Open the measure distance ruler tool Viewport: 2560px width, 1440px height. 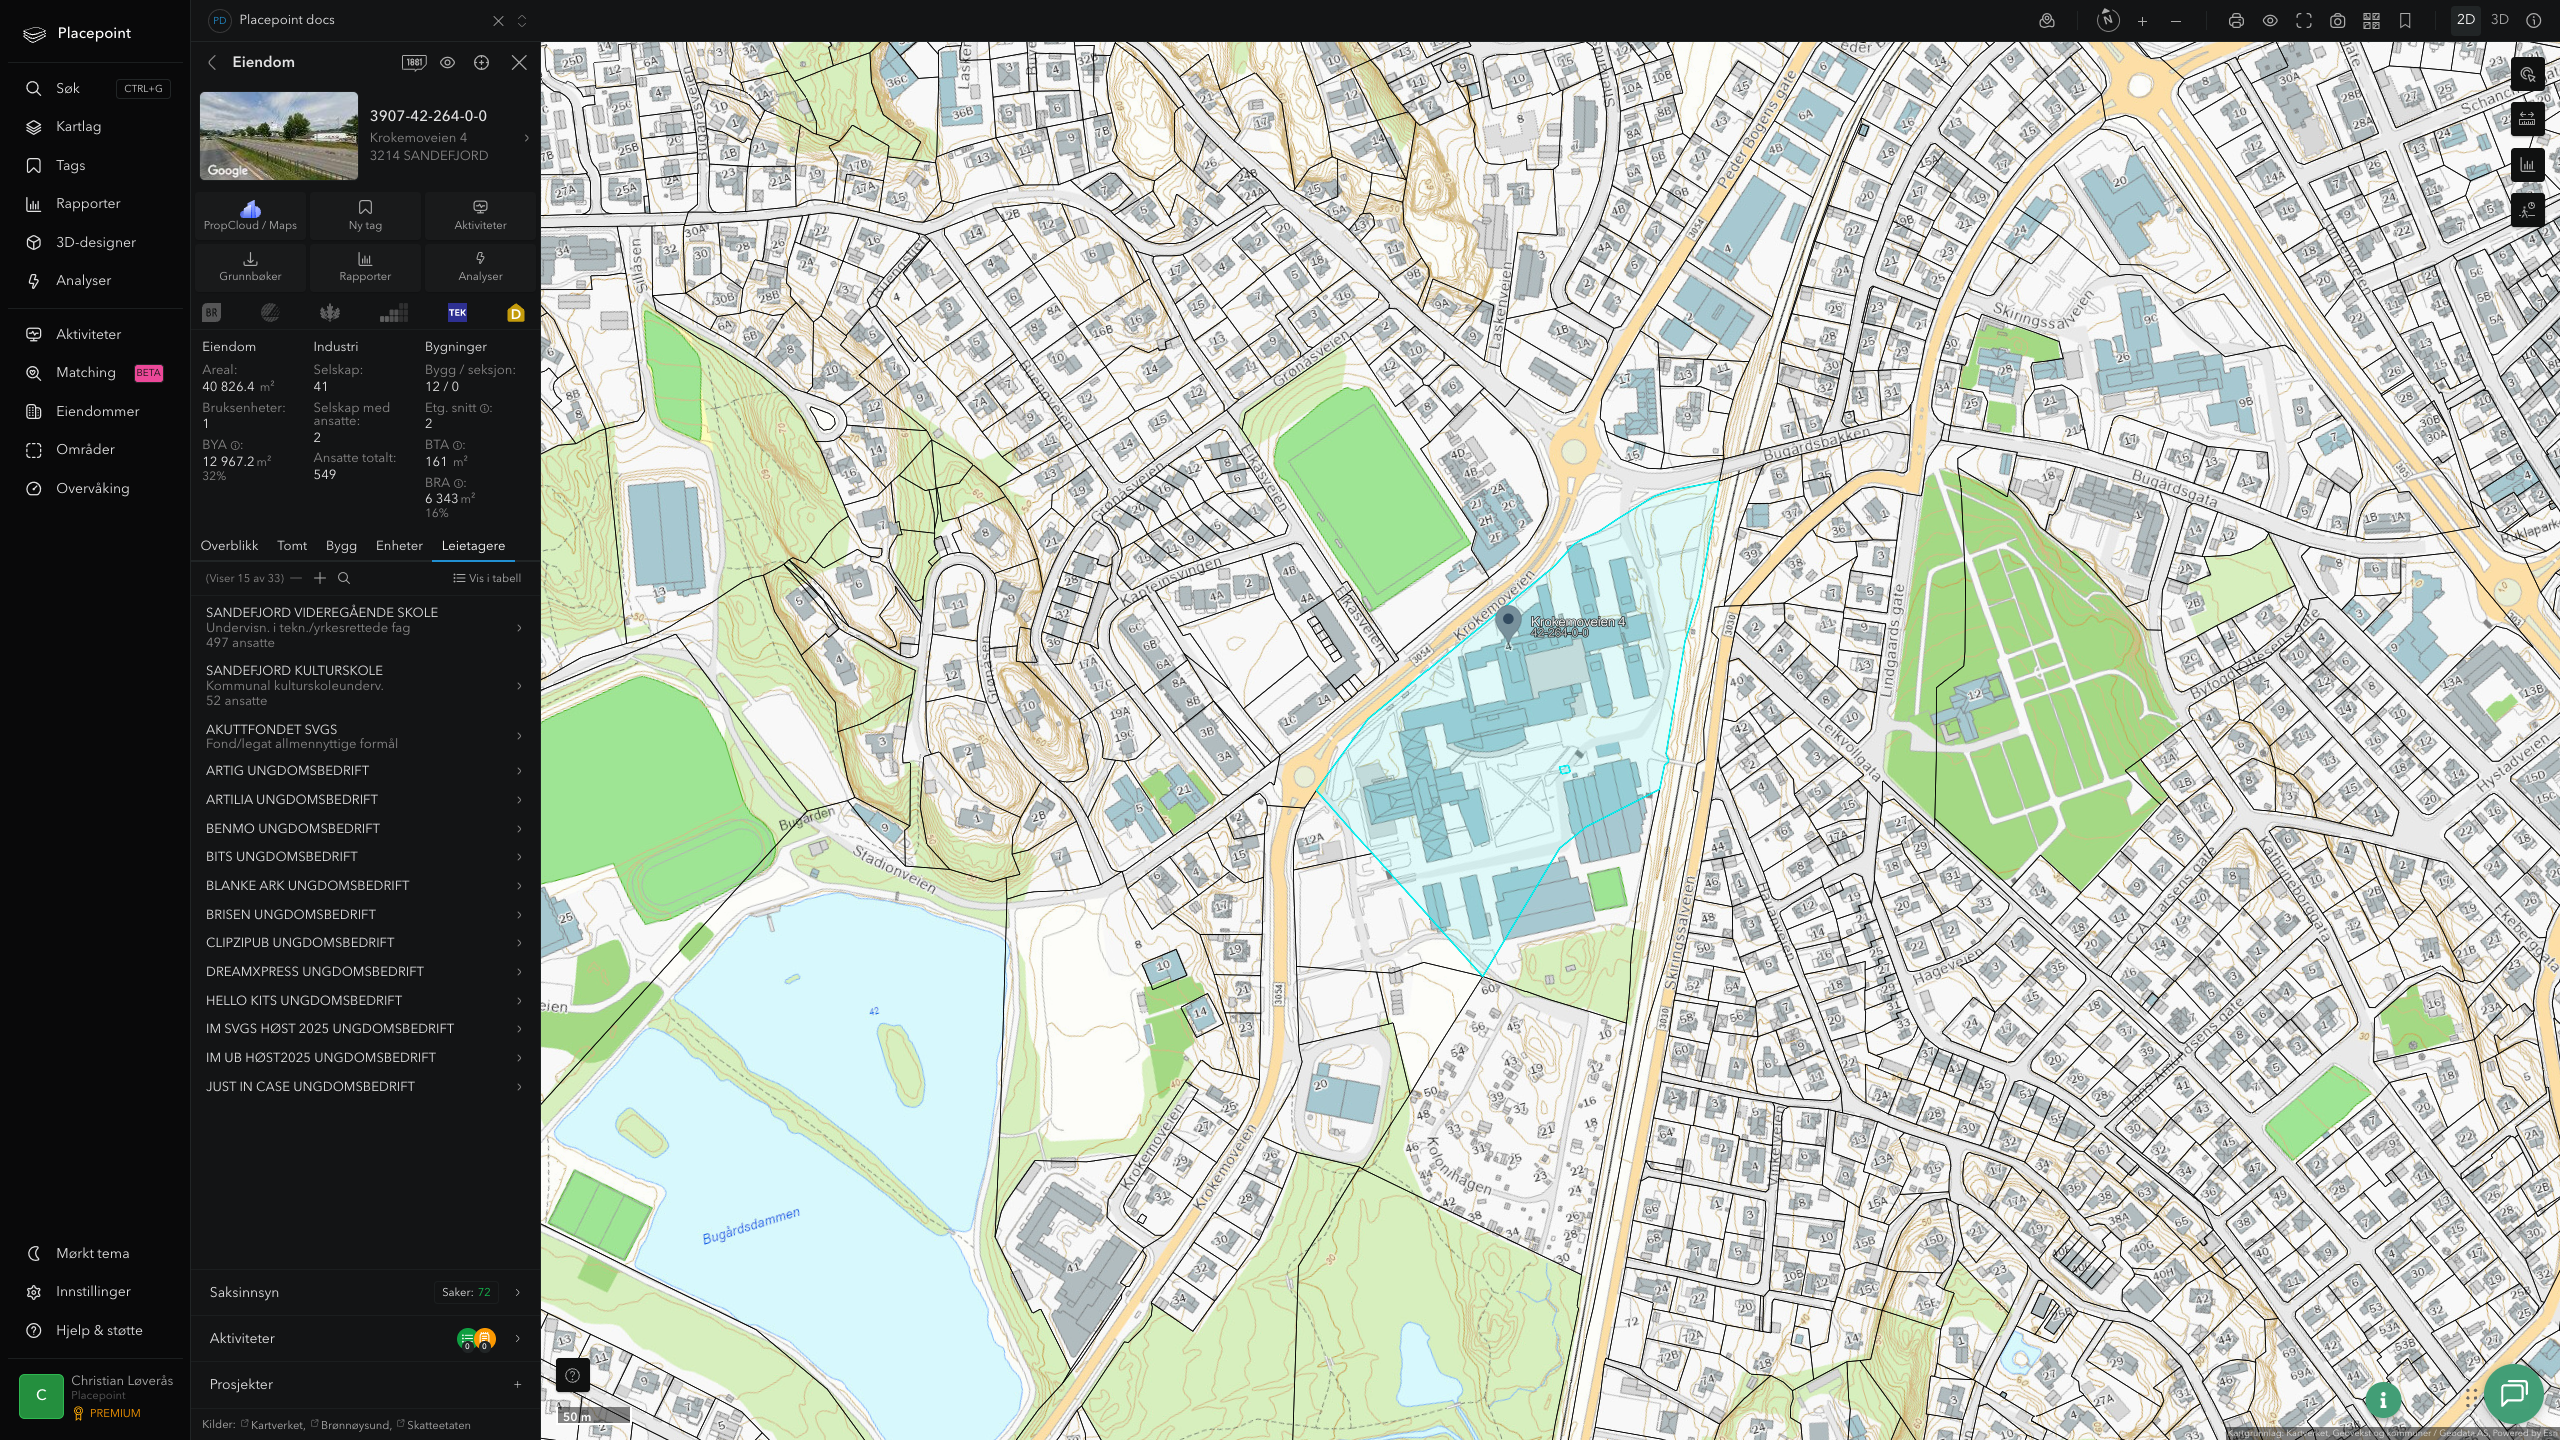(x=2528, y=120)
